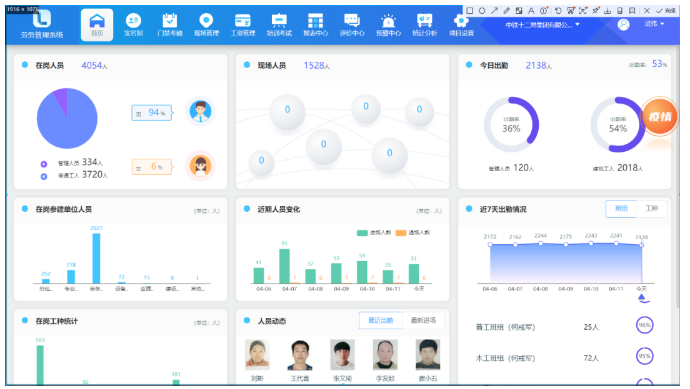This screenshot has height=389, width=690.
Task: Click the undo icon in screenshot toolbar
Action: 558,11
